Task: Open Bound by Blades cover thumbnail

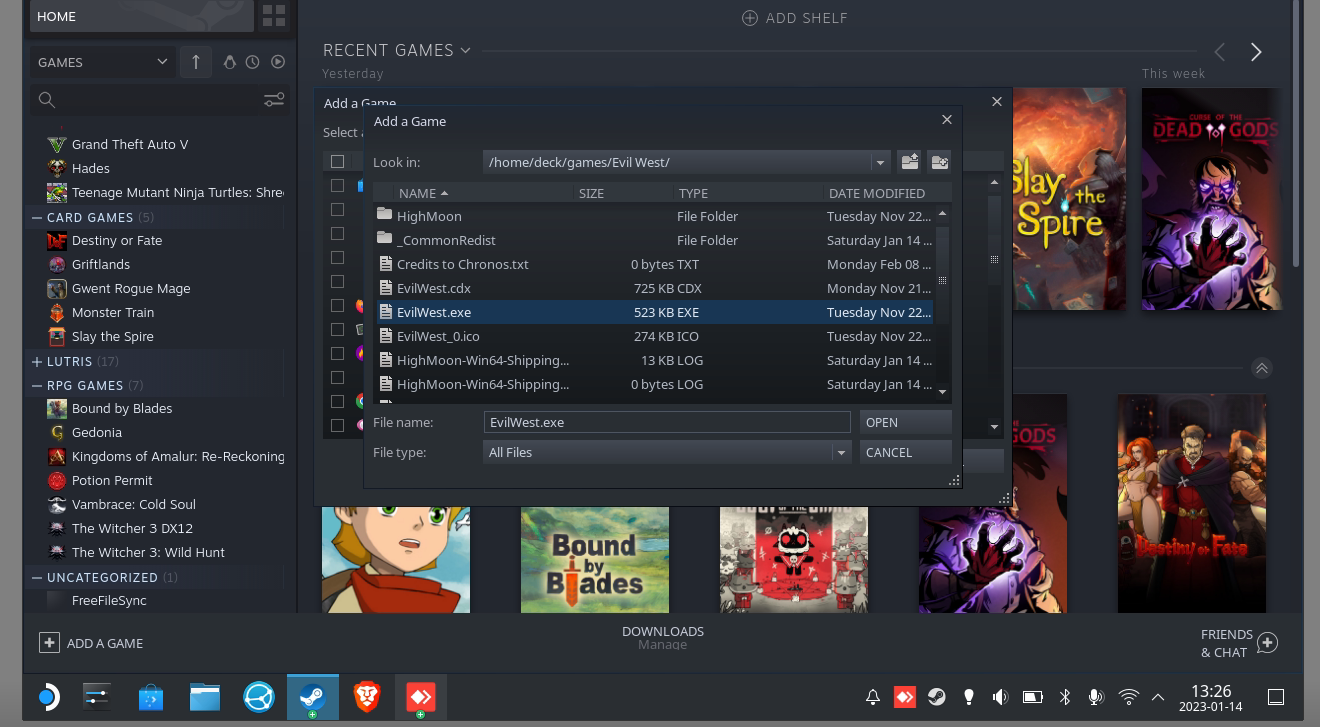Action: [x=595, y=559]
